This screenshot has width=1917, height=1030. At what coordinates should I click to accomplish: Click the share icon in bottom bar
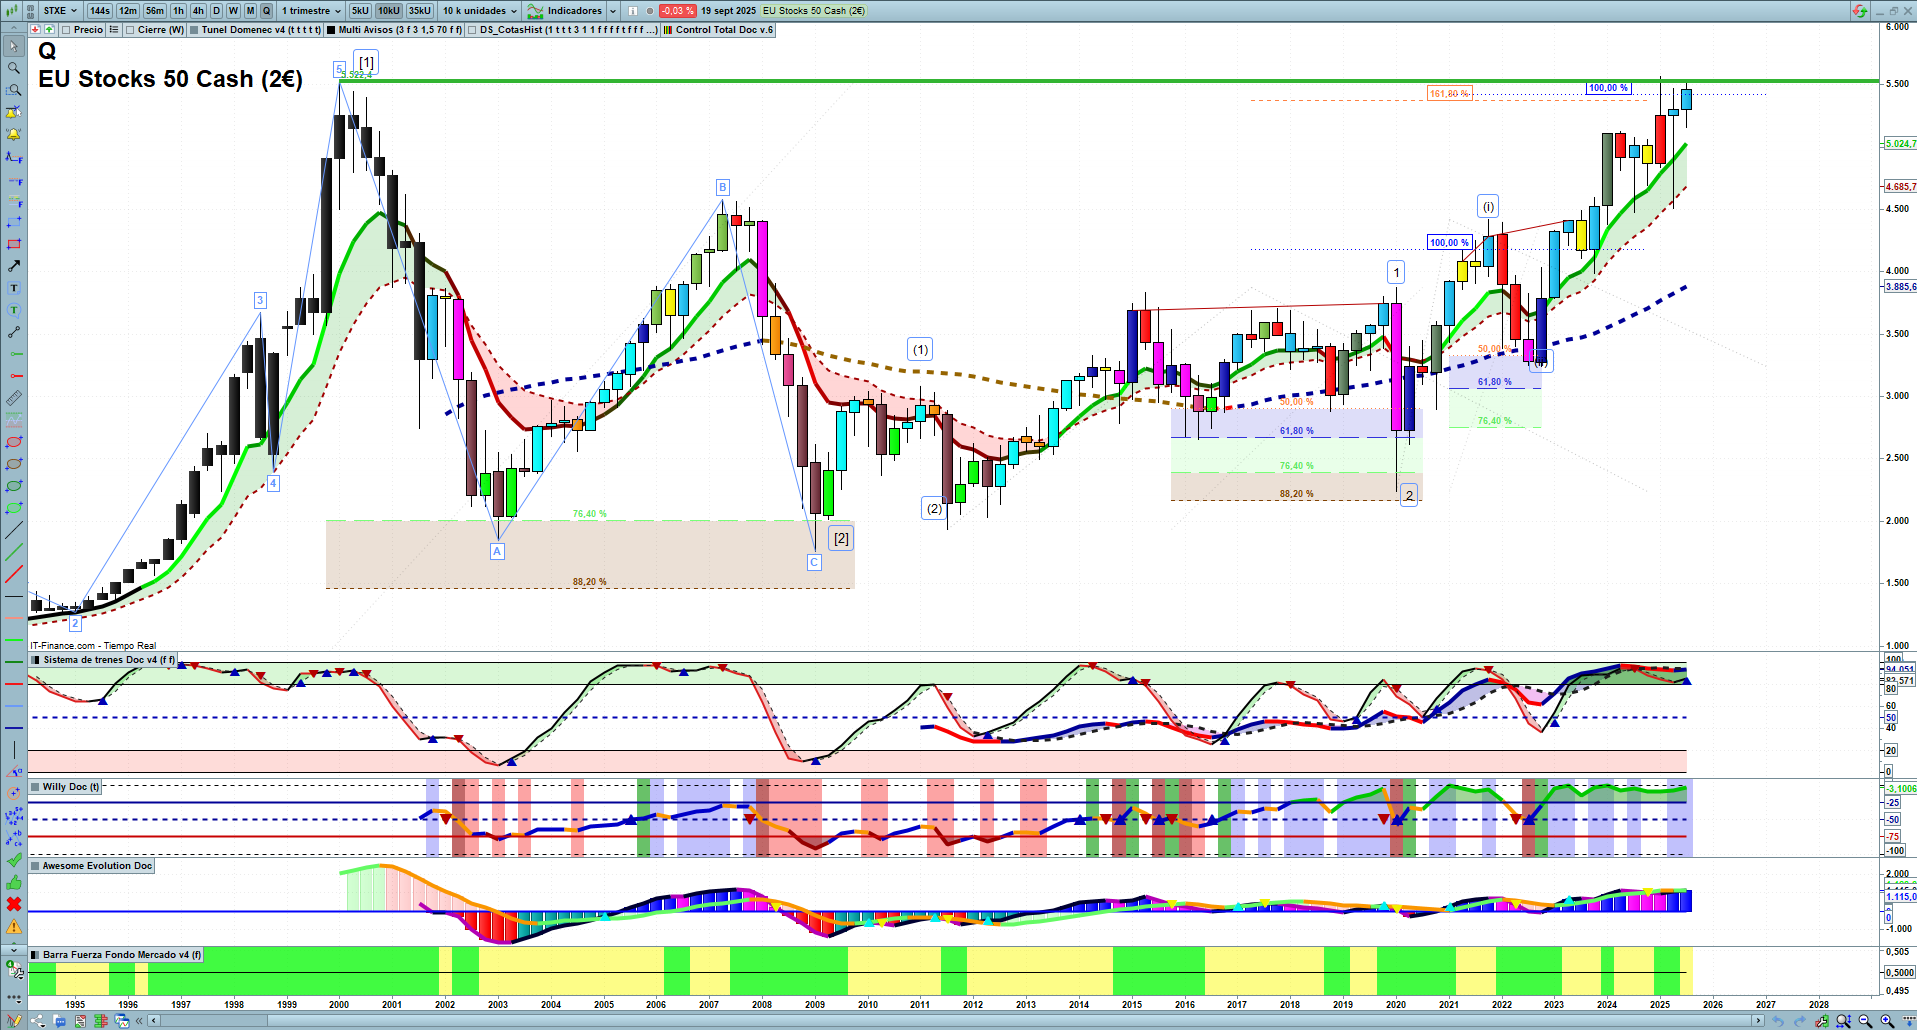[x=39, y=1021]
